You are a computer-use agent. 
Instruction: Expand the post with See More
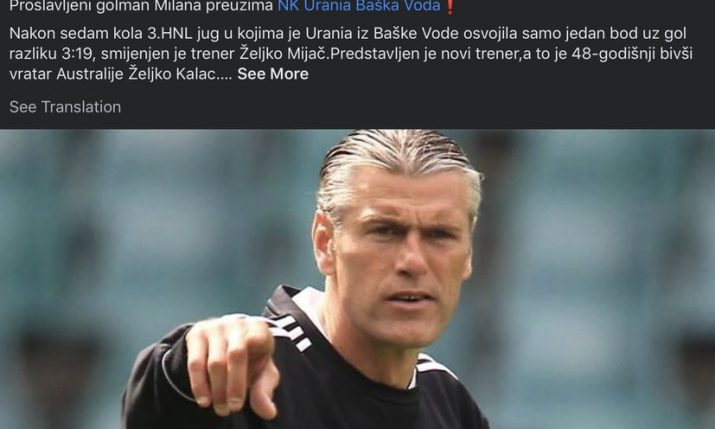click(x=273, y=74)
